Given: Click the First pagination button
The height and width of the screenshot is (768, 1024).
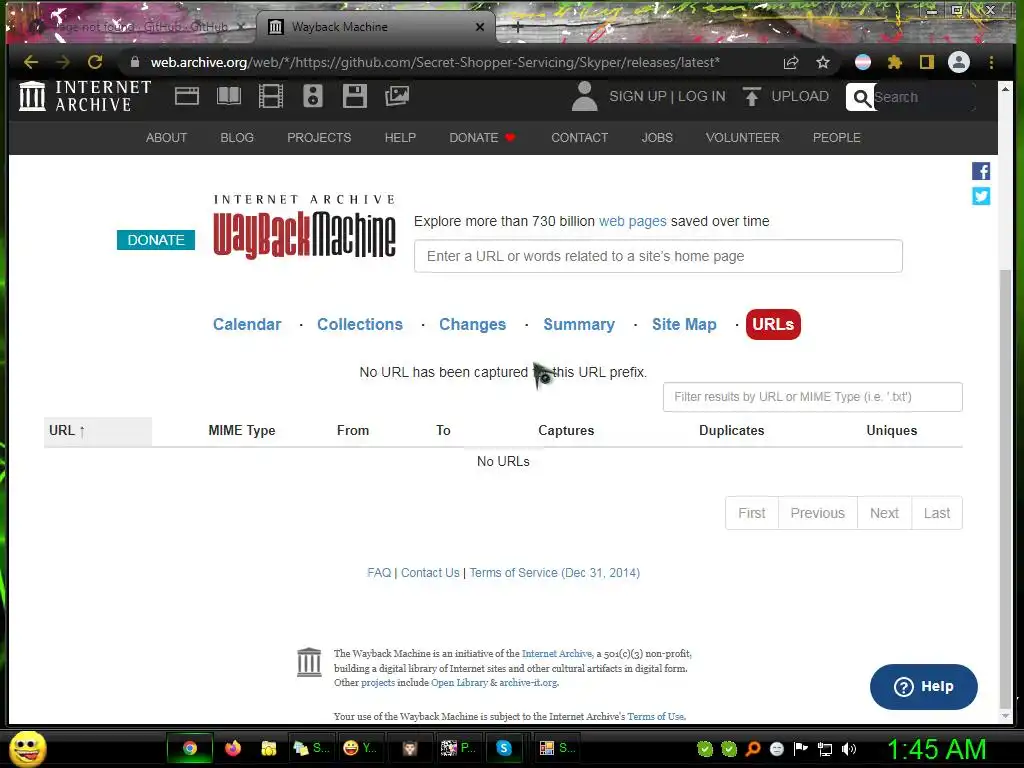Looking at the screenshot, I should pos(752,513).
